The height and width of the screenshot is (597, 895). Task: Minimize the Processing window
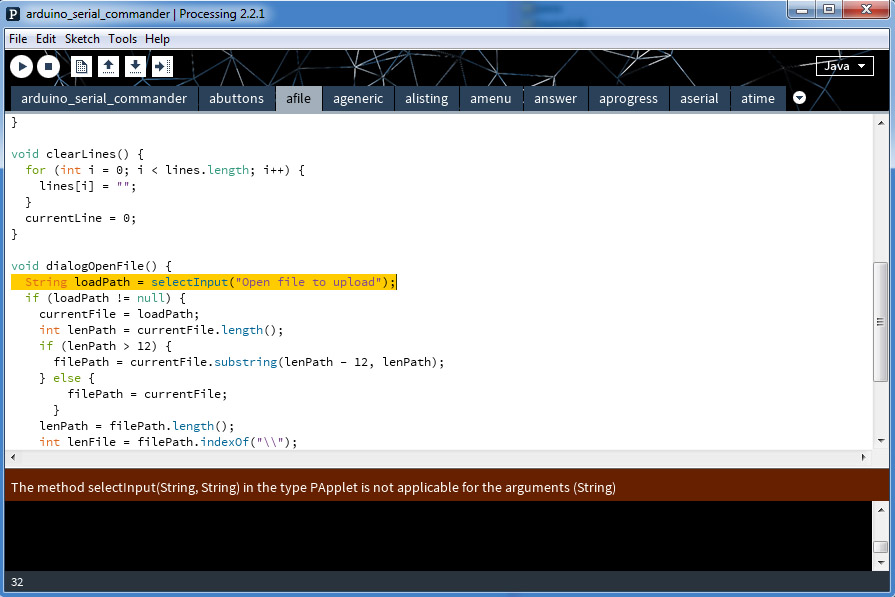tap(802, 10)
